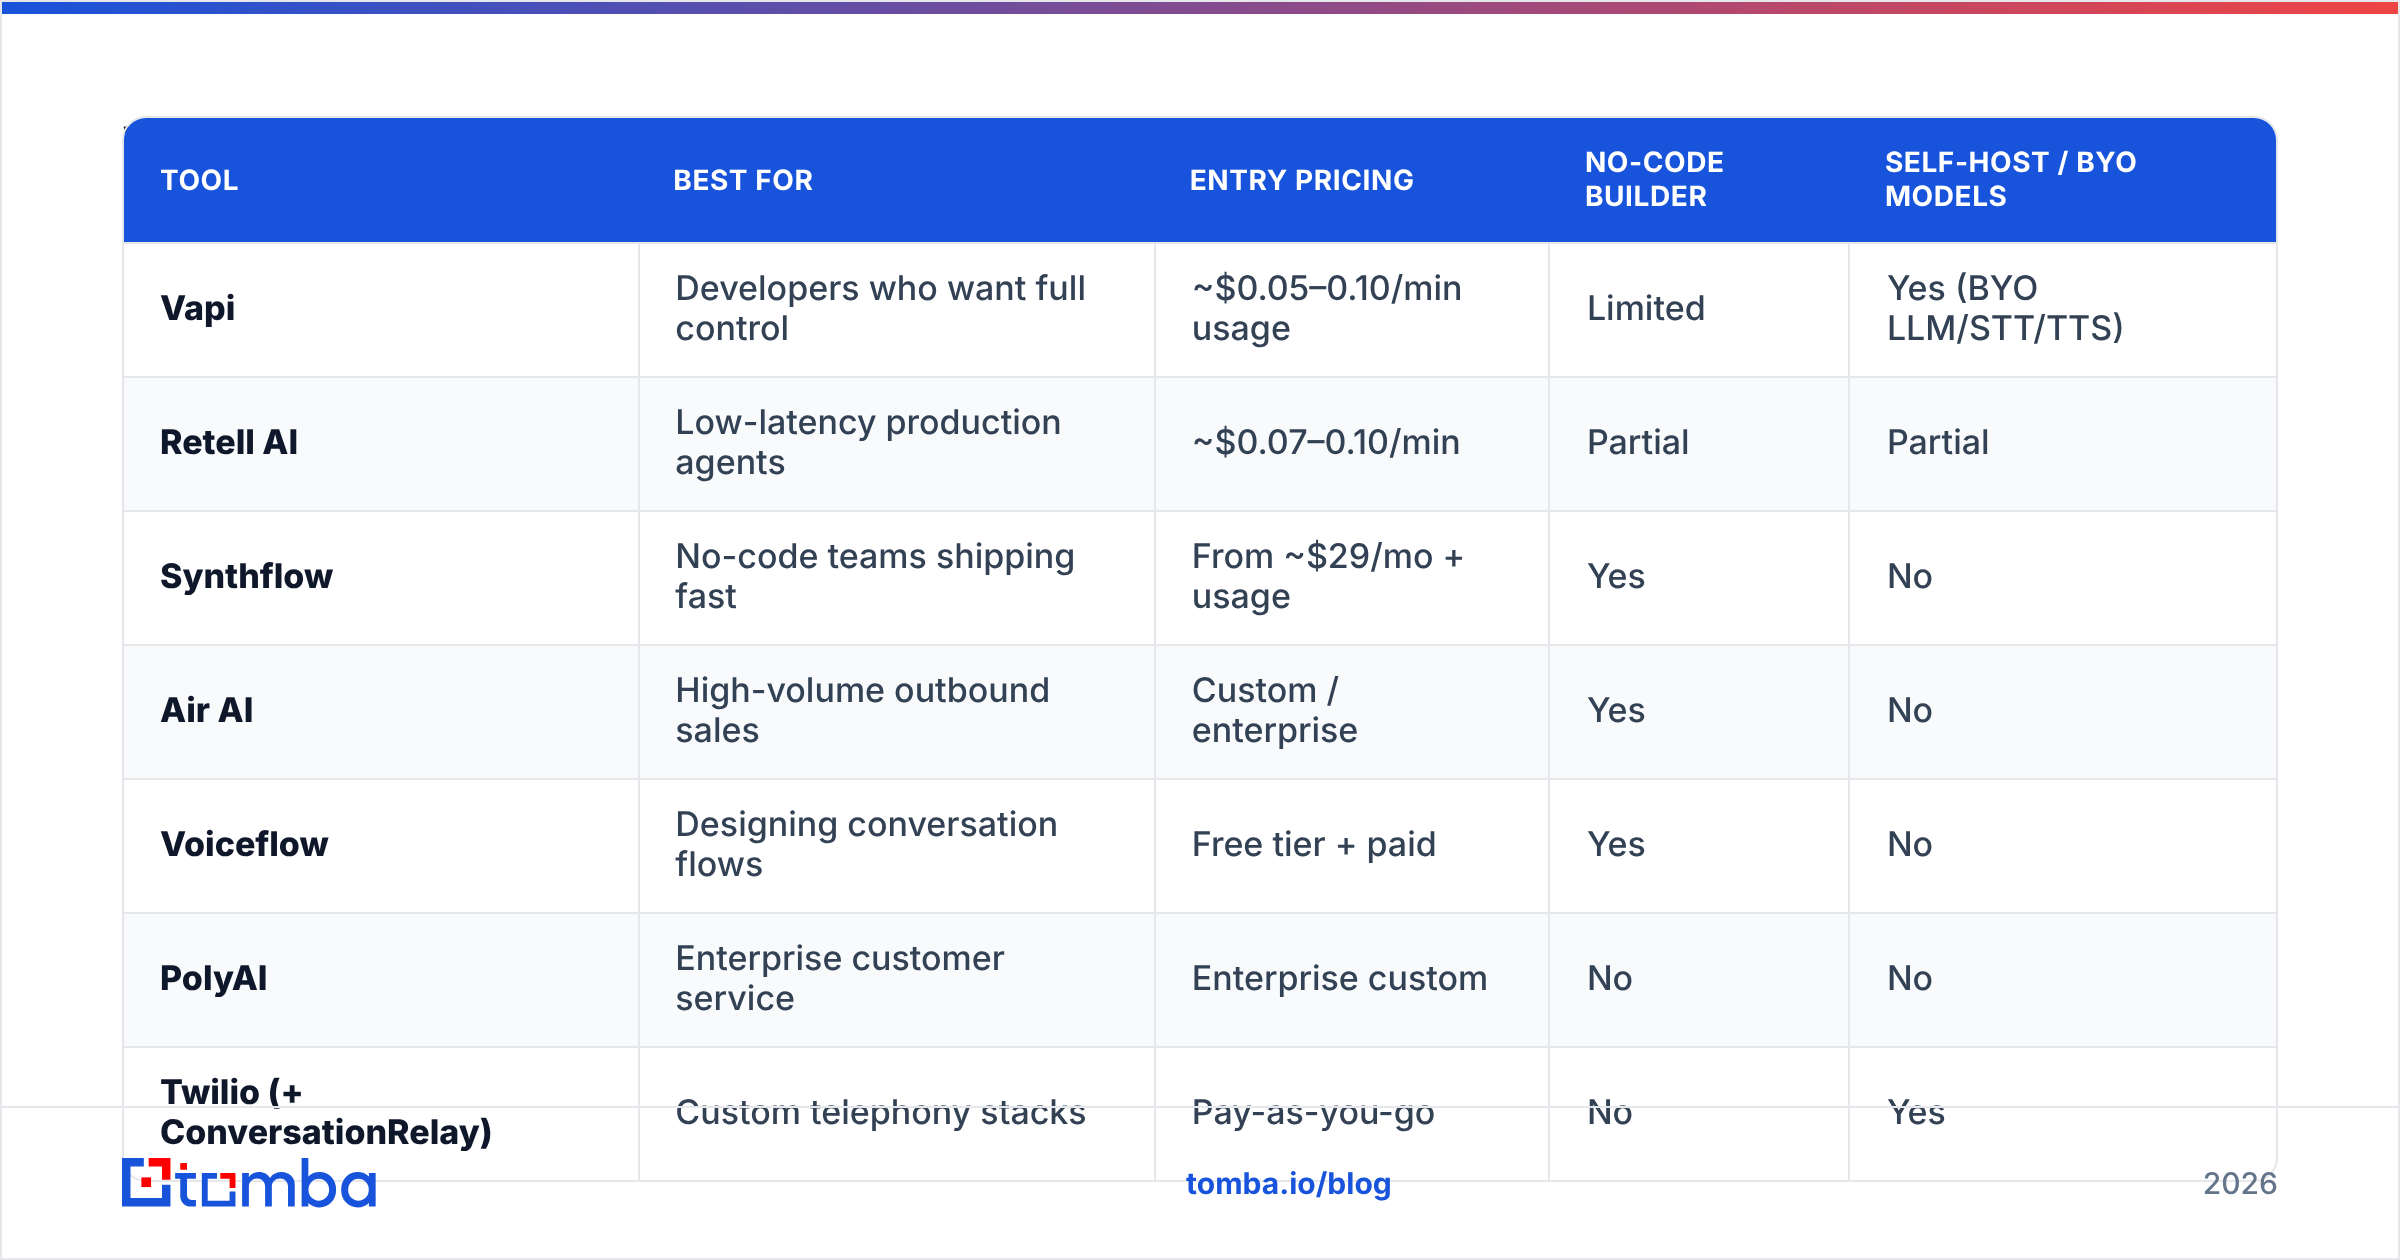This screenshot has width=2400, height=1260.
Task: Click Retell AI's self-host 'Partial' value
Action: pyautogui.click(x=1937, y=442)
